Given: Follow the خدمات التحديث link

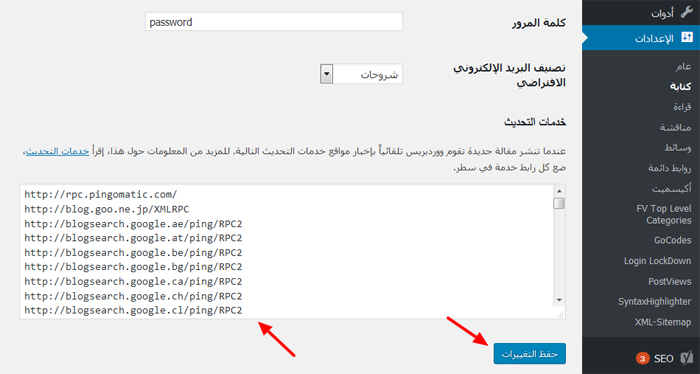Looking at the screenshot, I should point(57,151).
